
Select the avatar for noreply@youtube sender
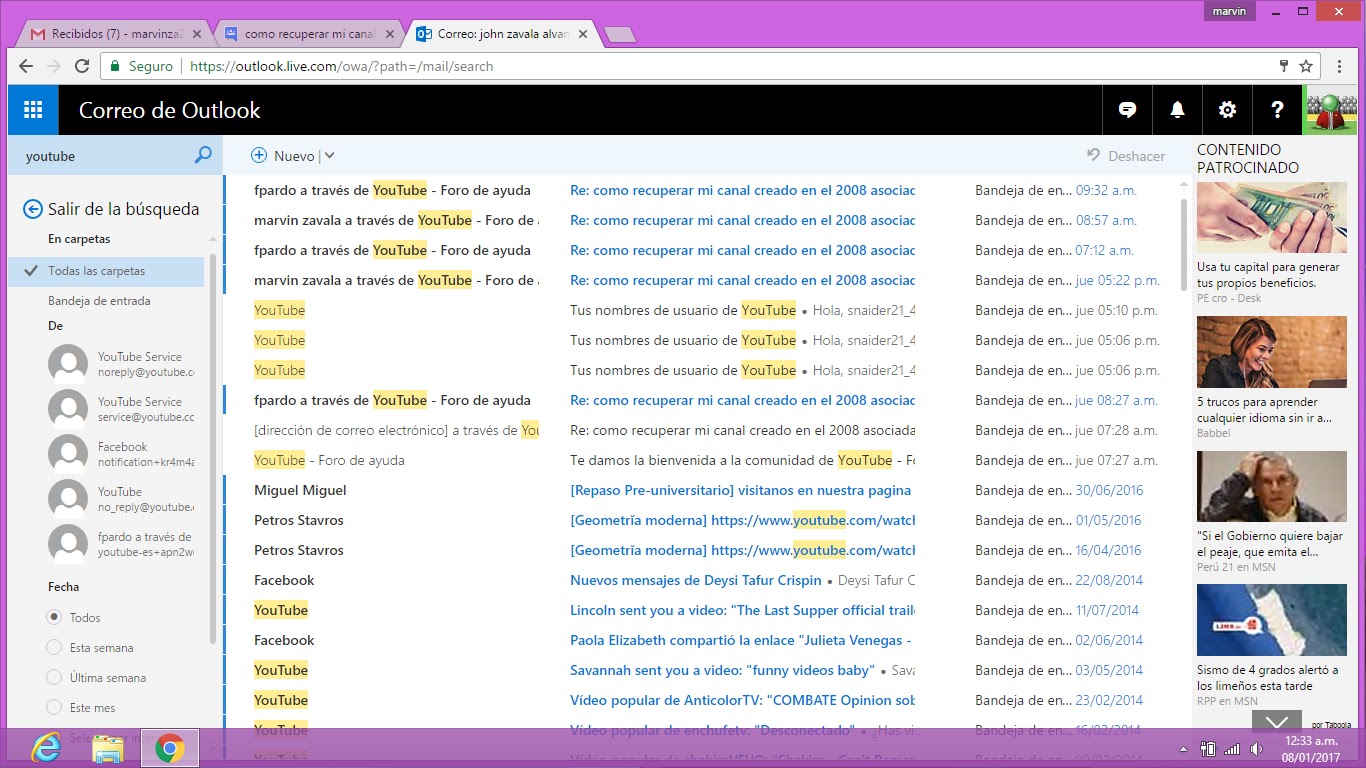68,364
